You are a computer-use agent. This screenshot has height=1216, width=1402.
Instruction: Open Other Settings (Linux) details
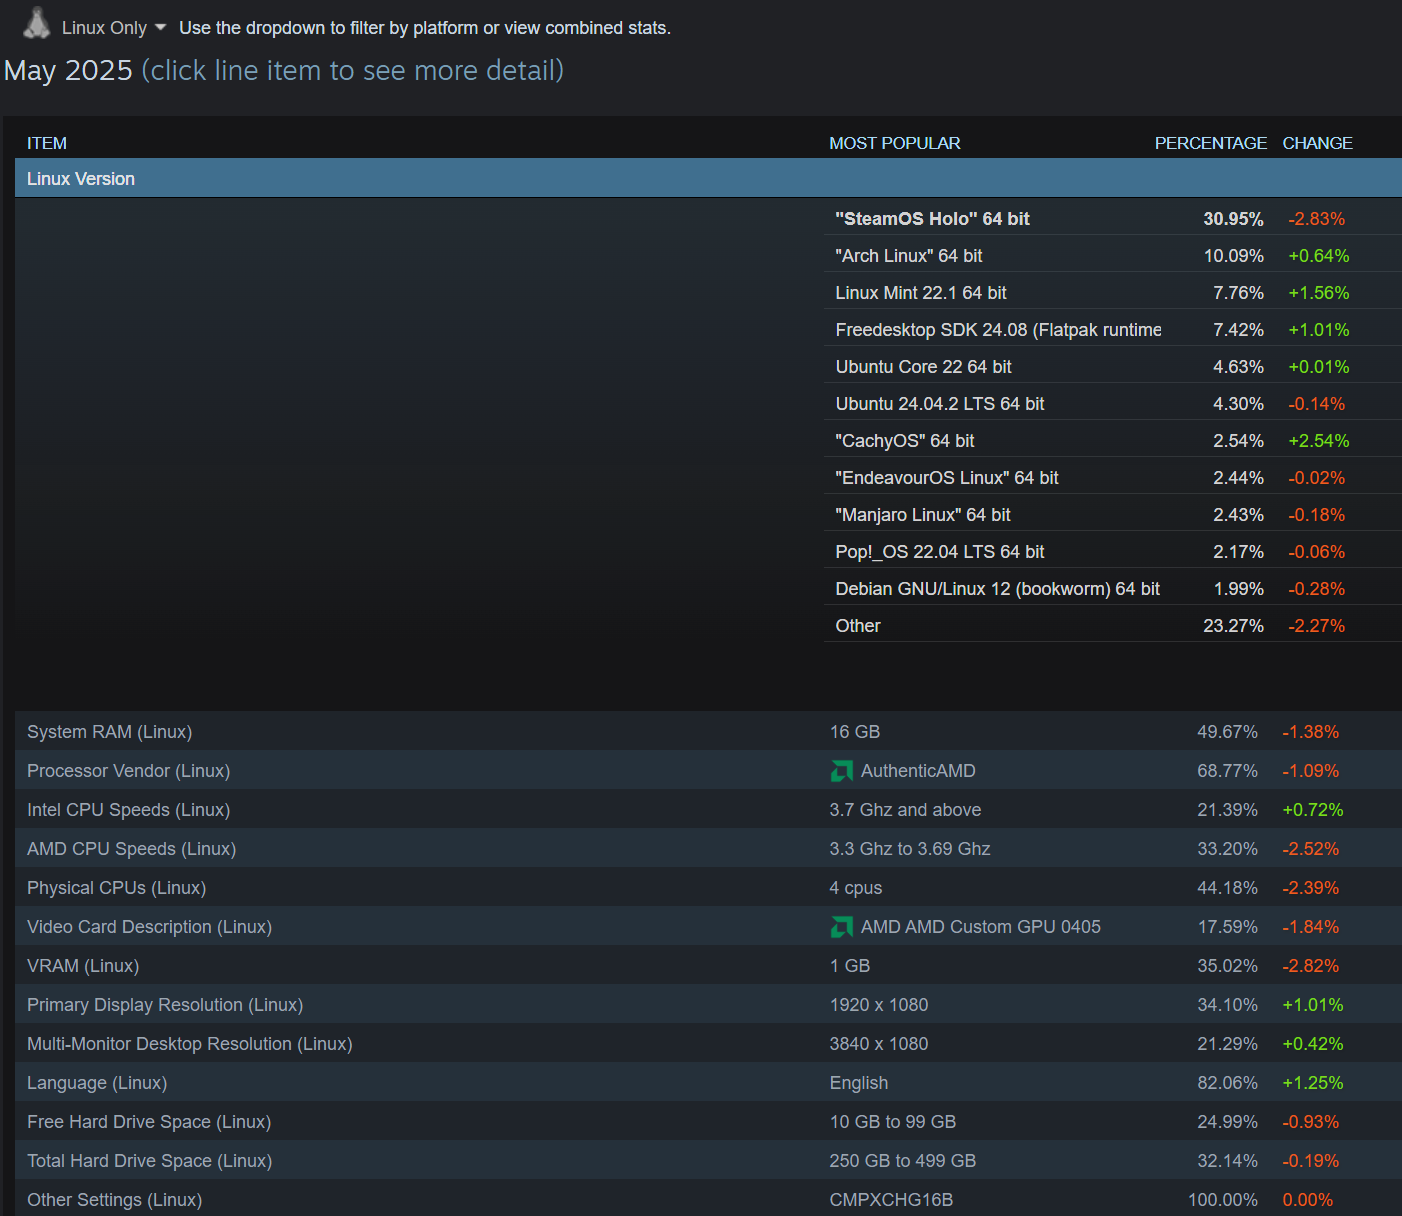(708, 1198)
